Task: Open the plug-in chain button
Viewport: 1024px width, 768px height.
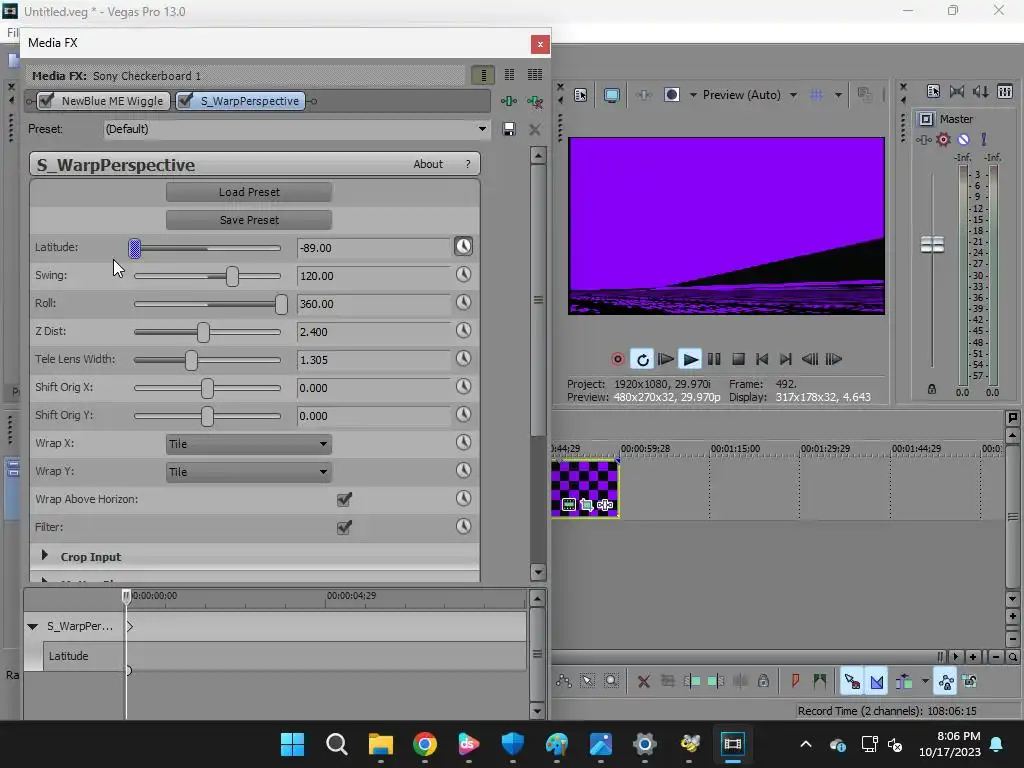Action: (x=509, y=101)
